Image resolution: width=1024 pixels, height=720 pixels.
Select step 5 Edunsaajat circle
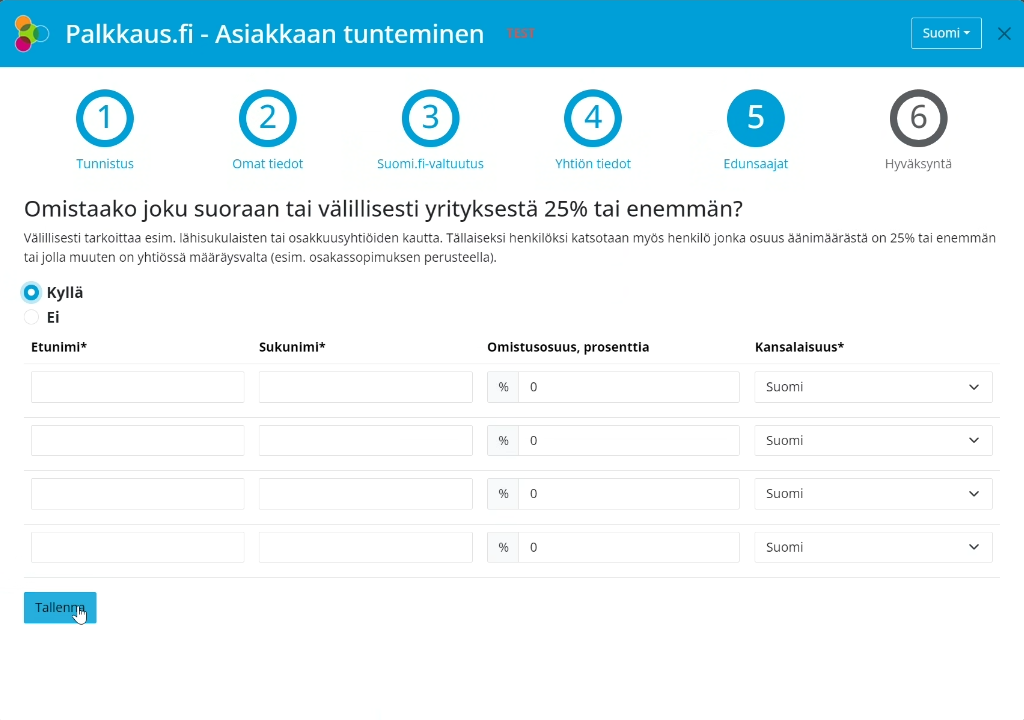coord(756,118)
